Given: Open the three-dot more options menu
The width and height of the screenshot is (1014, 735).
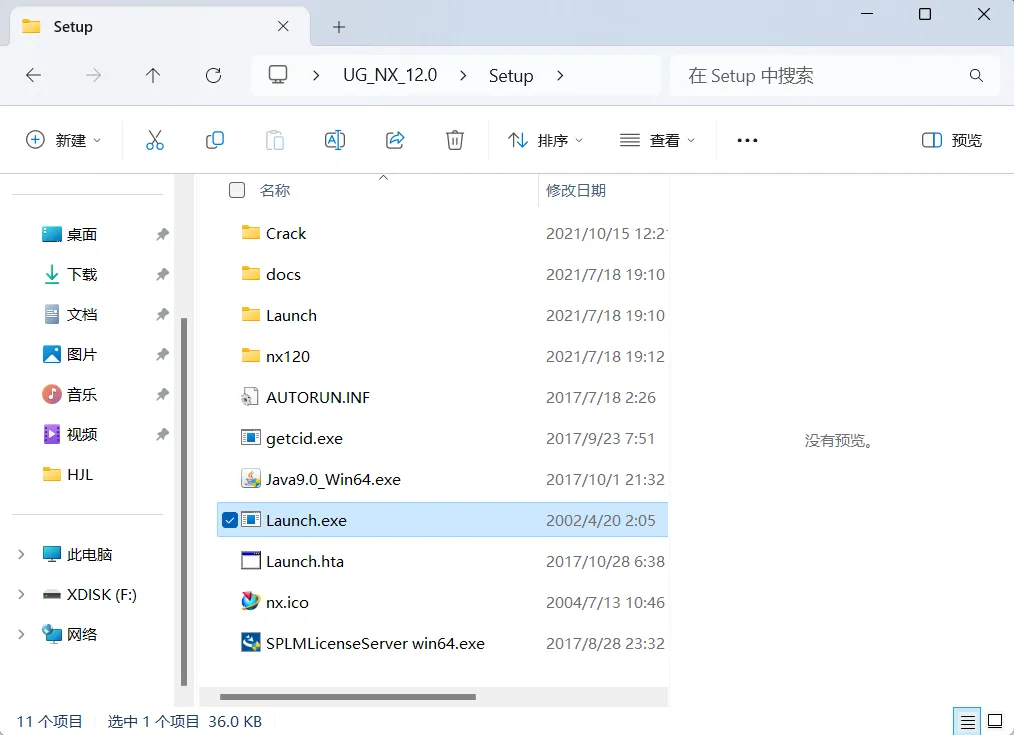Looking at the screenshot, I should (747, 140).
